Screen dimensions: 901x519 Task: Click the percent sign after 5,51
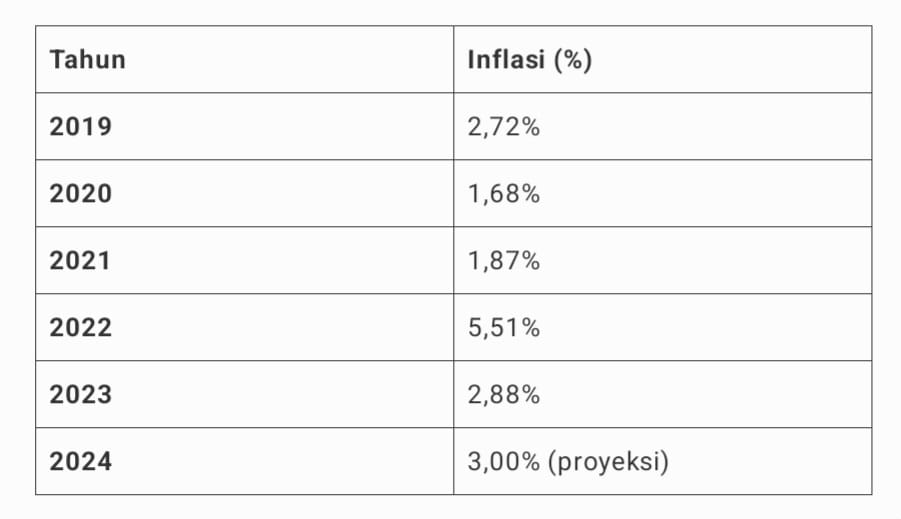pyautogui.click(x=531, y=328)
